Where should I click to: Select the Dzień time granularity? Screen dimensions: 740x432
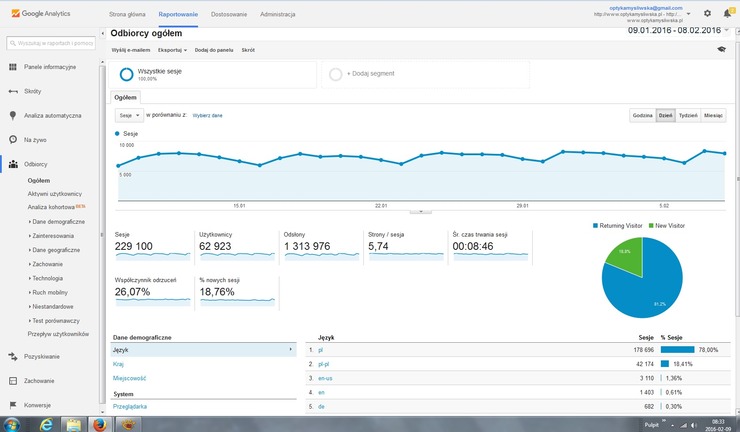coord(665,115)
